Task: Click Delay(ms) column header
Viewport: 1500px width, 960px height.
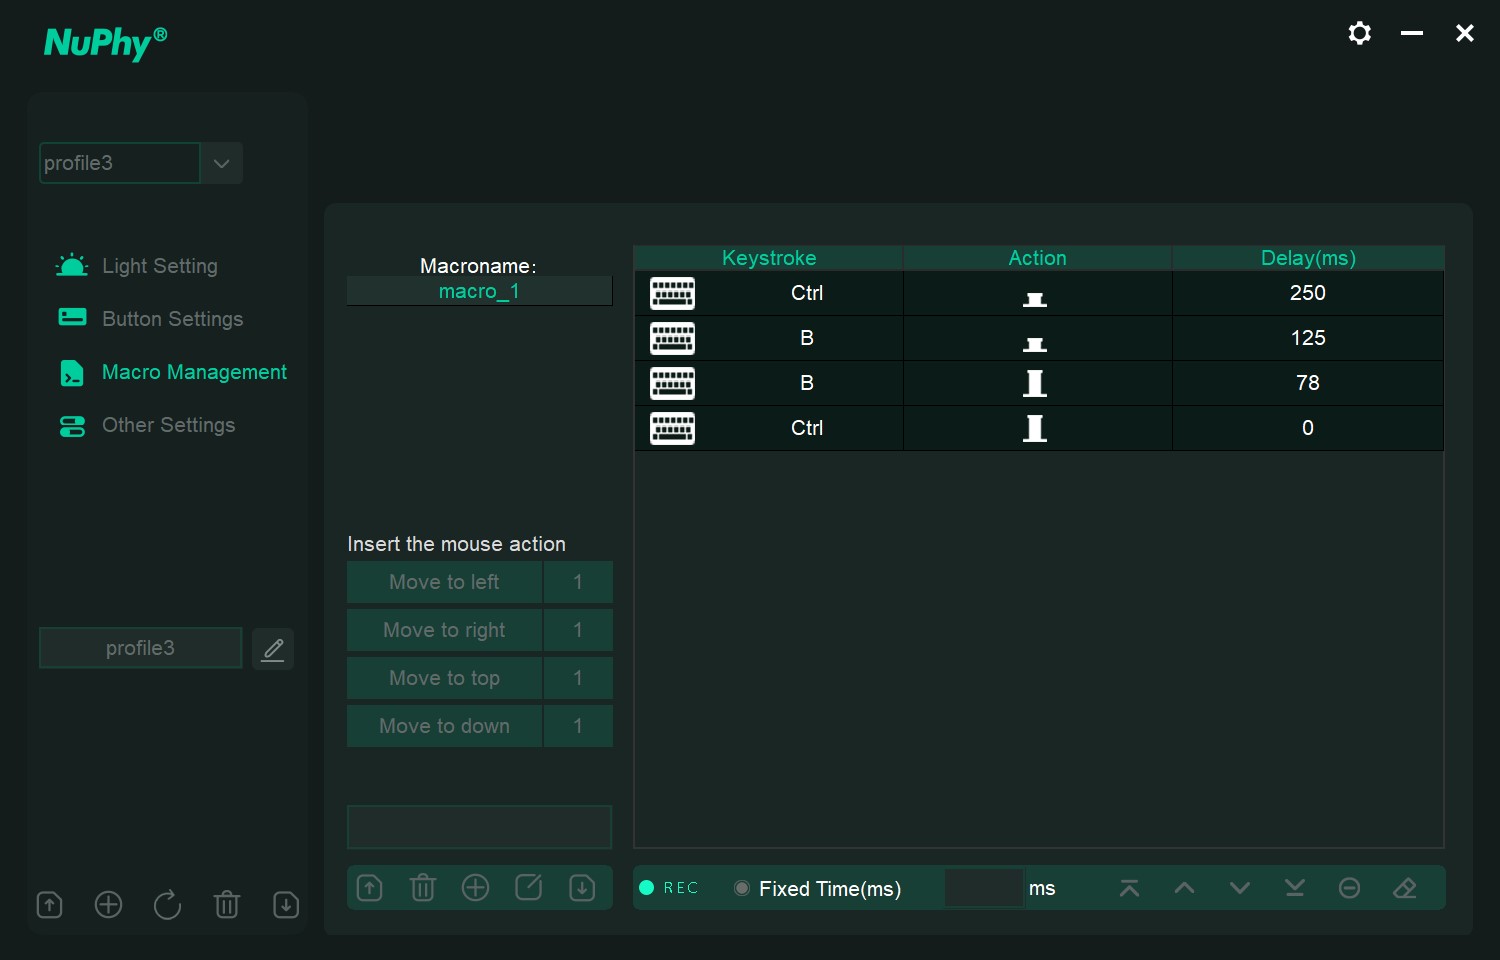Action: (1308, 258)
